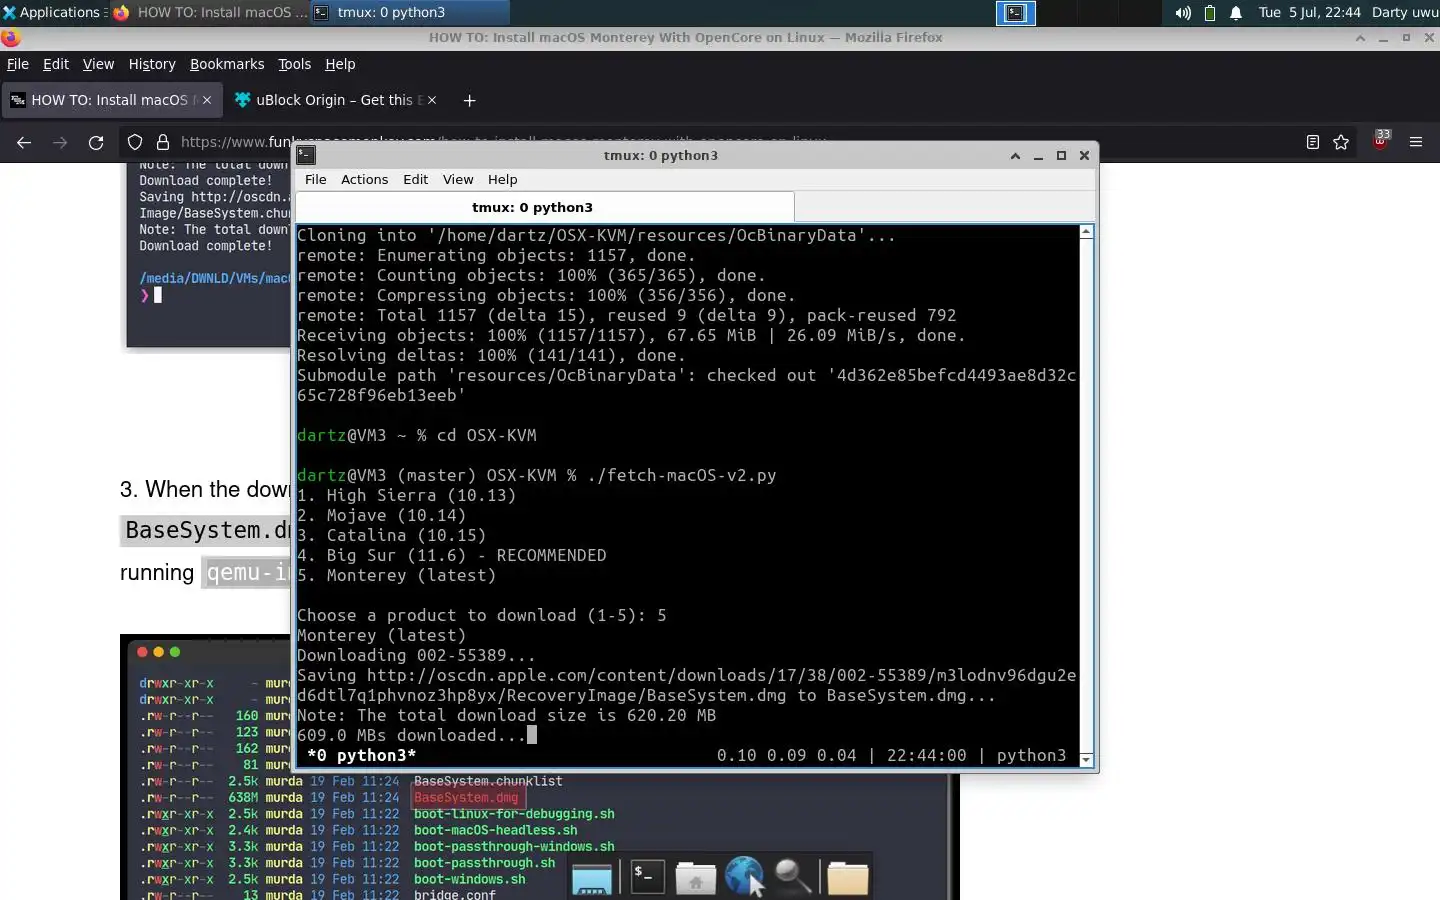Screen dimensions: 1440x900
Task: Reload the current Firefox page
Action: [96, 142]
